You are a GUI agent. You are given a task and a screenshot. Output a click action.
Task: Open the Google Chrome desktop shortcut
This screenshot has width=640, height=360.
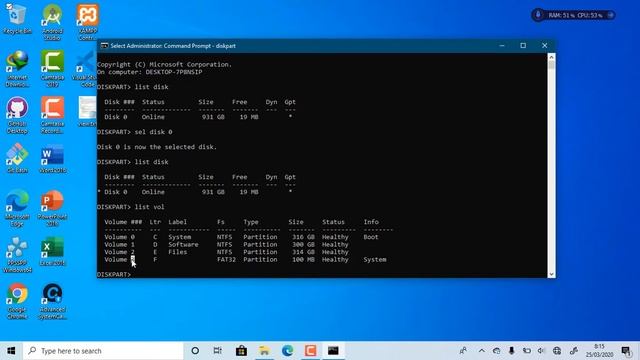[x=17, y=301]
